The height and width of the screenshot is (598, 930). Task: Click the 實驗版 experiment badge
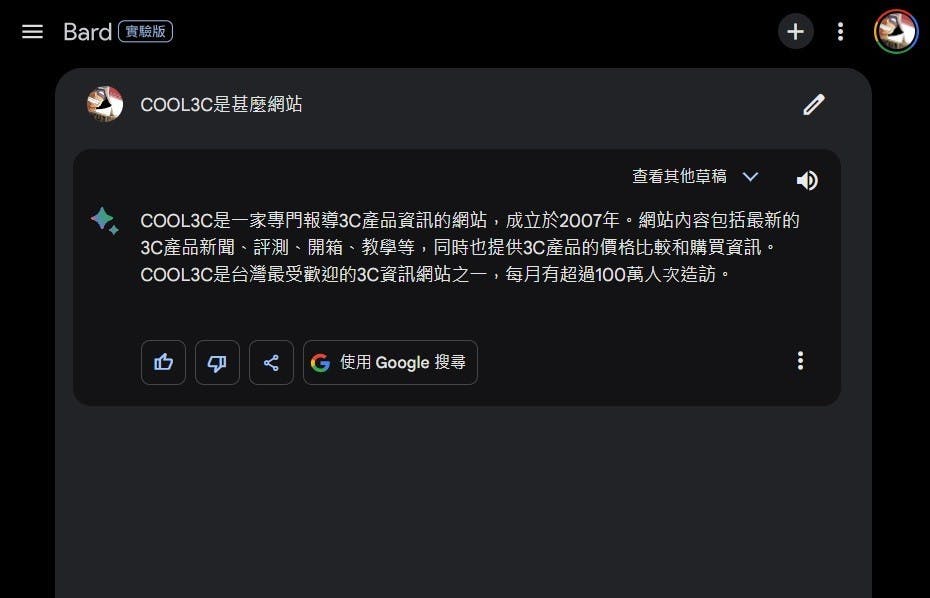click(145, 31)
